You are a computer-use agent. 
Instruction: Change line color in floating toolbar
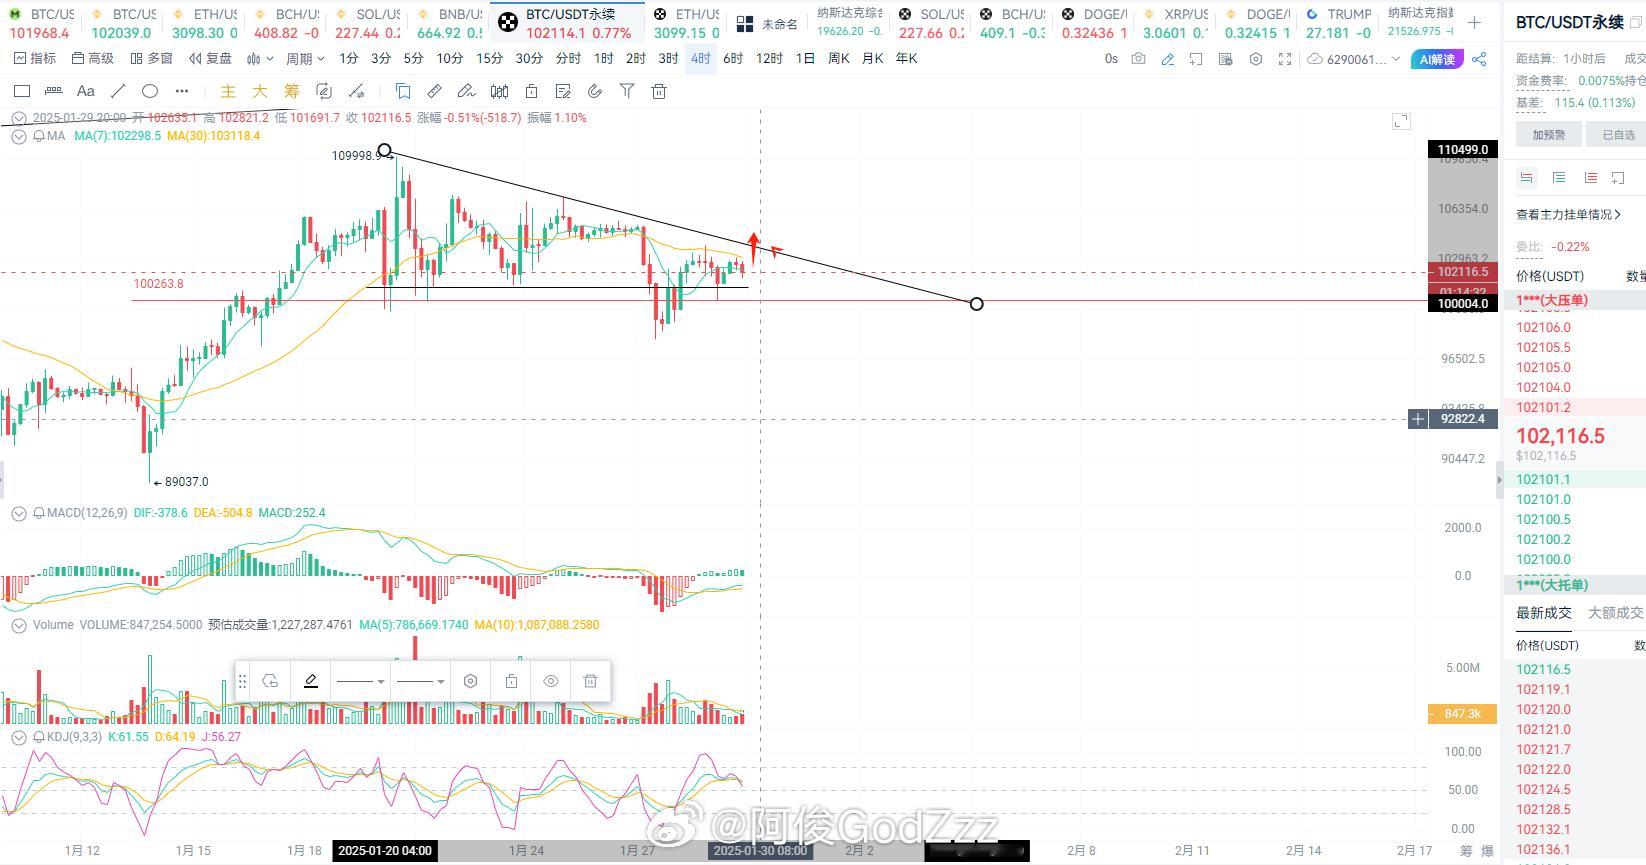pyautogui.click(x=310, y=681)
